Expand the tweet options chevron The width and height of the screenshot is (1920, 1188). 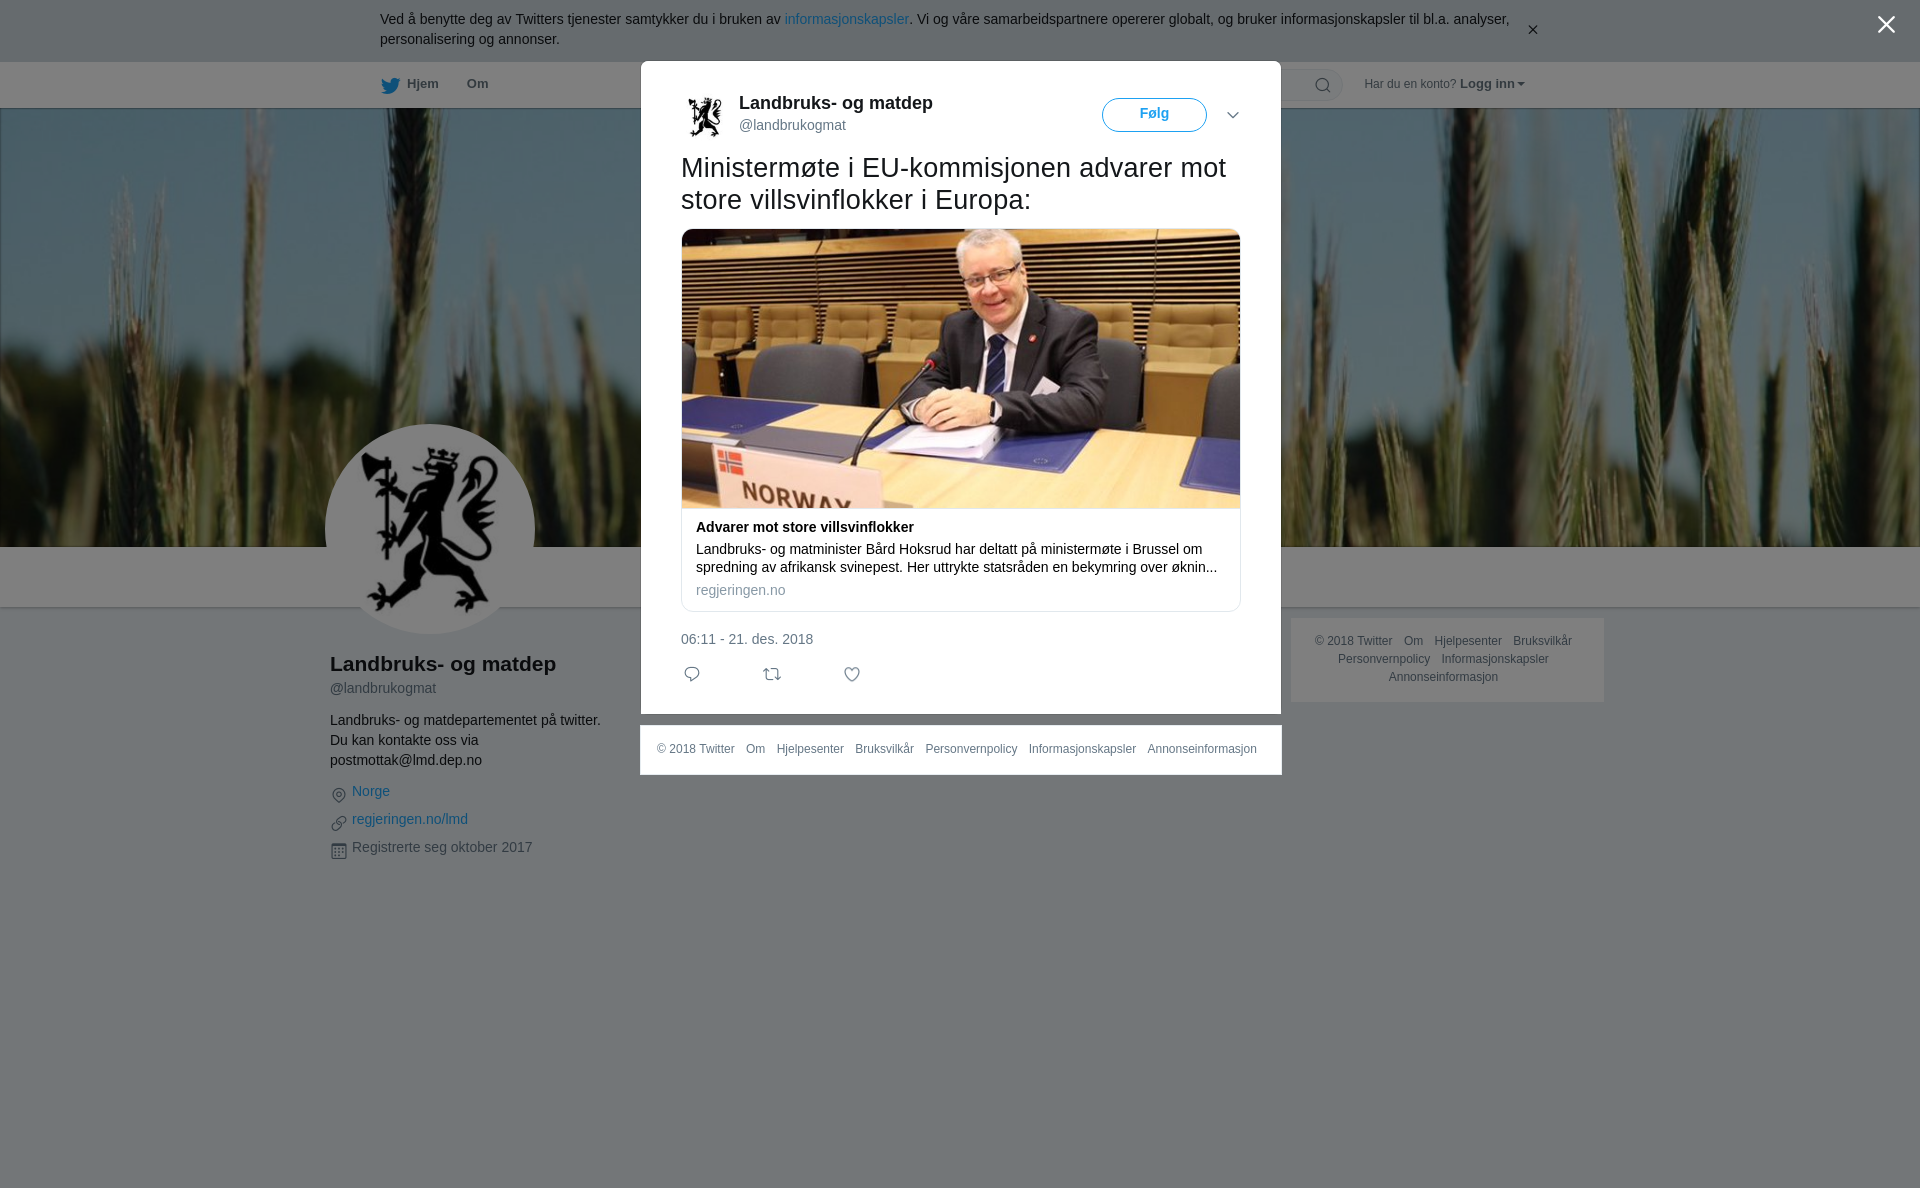click(1233, 115)
